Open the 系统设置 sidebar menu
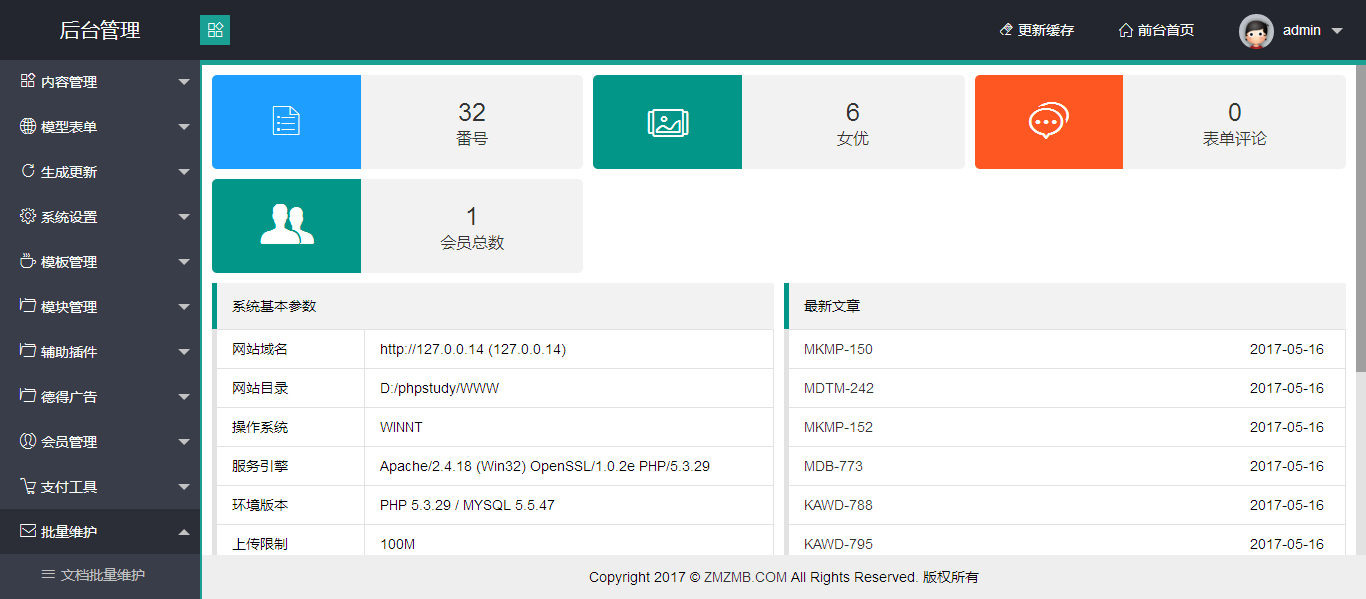1366x599 pixels. click(100, 217)
